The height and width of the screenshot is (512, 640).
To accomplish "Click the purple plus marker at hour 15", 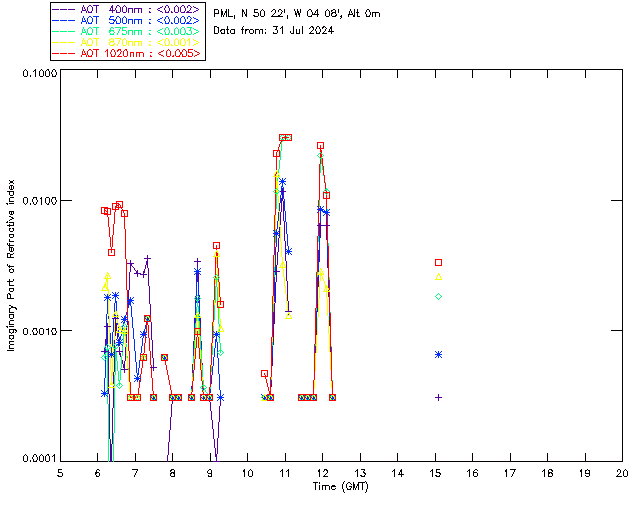I will pyautogui.click(x=438, y=397).
